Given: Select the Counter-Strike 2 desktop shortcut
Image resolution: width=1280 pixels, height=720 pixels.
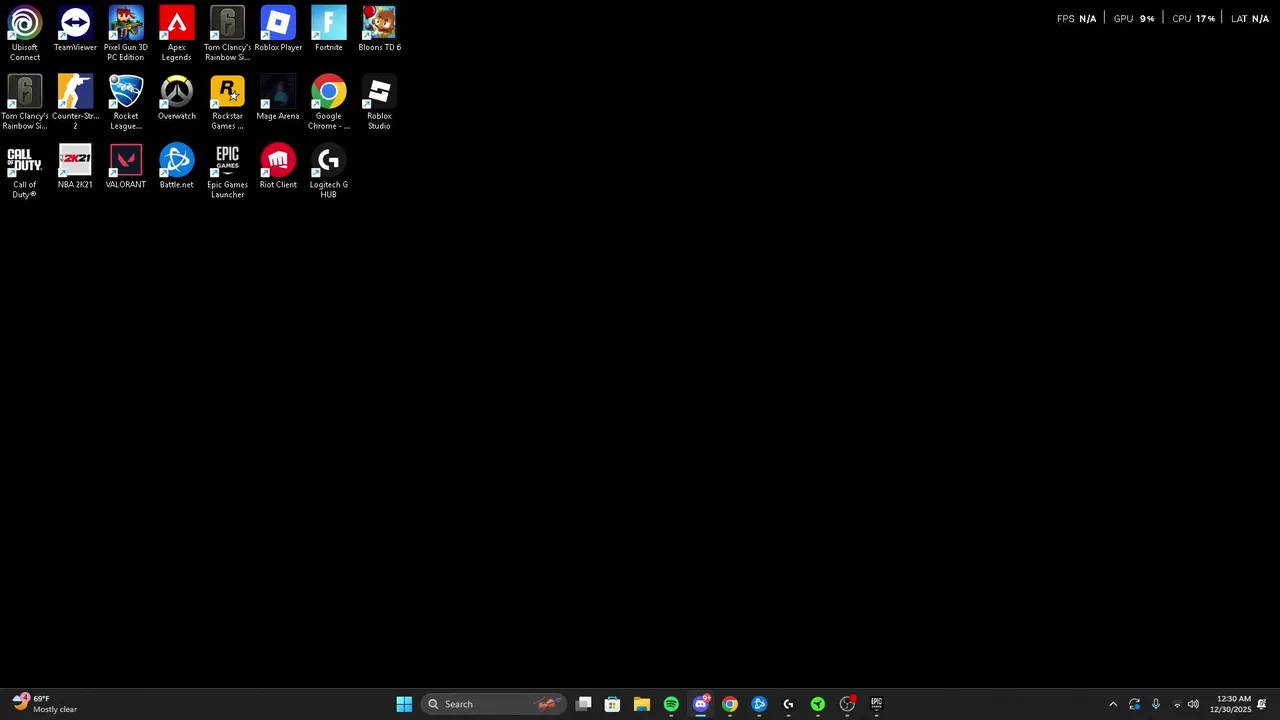Looking at the screenshot, I should coord(75,102).
